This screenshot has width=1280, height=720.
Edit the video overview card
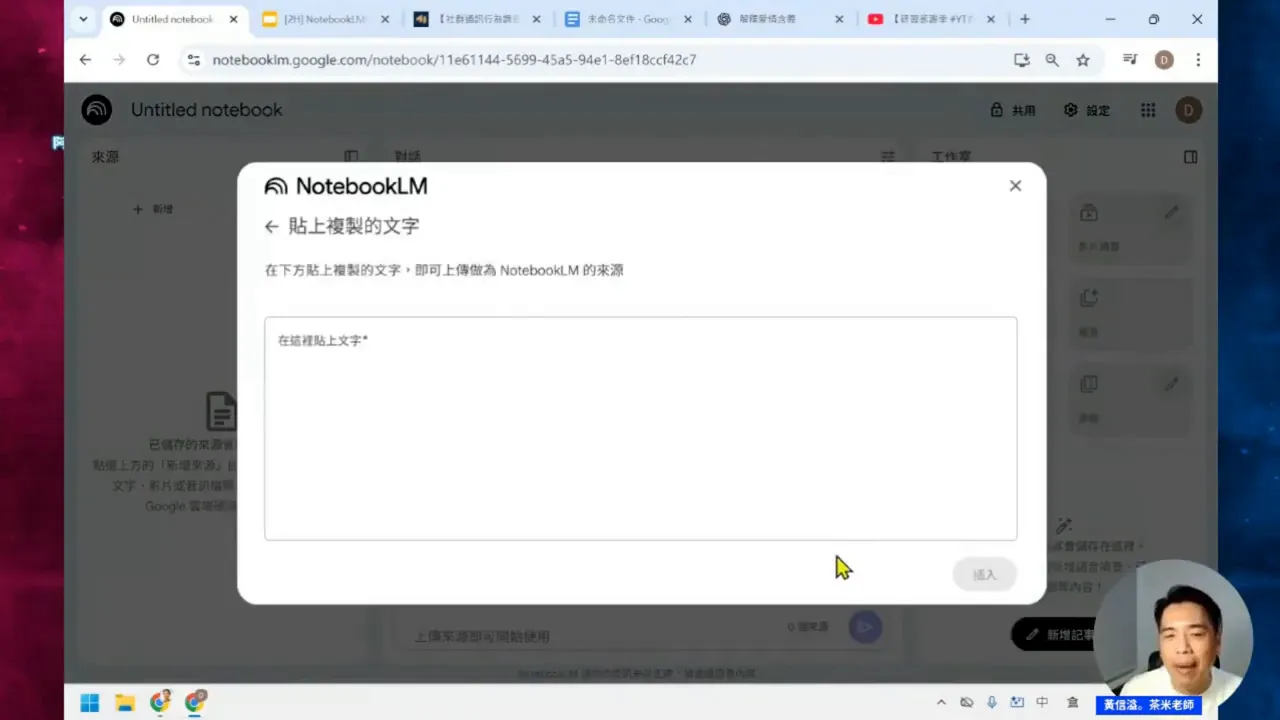click(x=1171, y=213)
